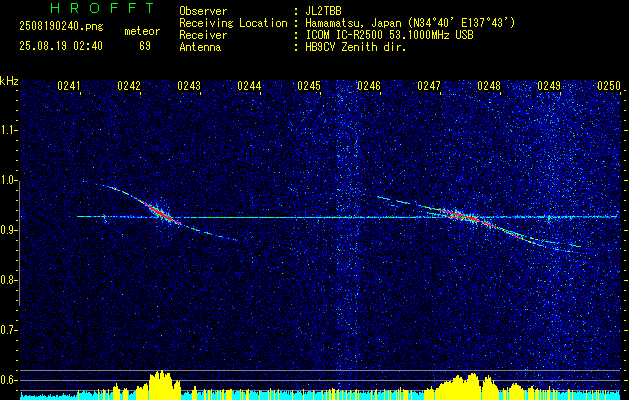Click the 0.6 kHz axis label
The height and width of the screenshot is (400, 629).
[x=8, y=380]
